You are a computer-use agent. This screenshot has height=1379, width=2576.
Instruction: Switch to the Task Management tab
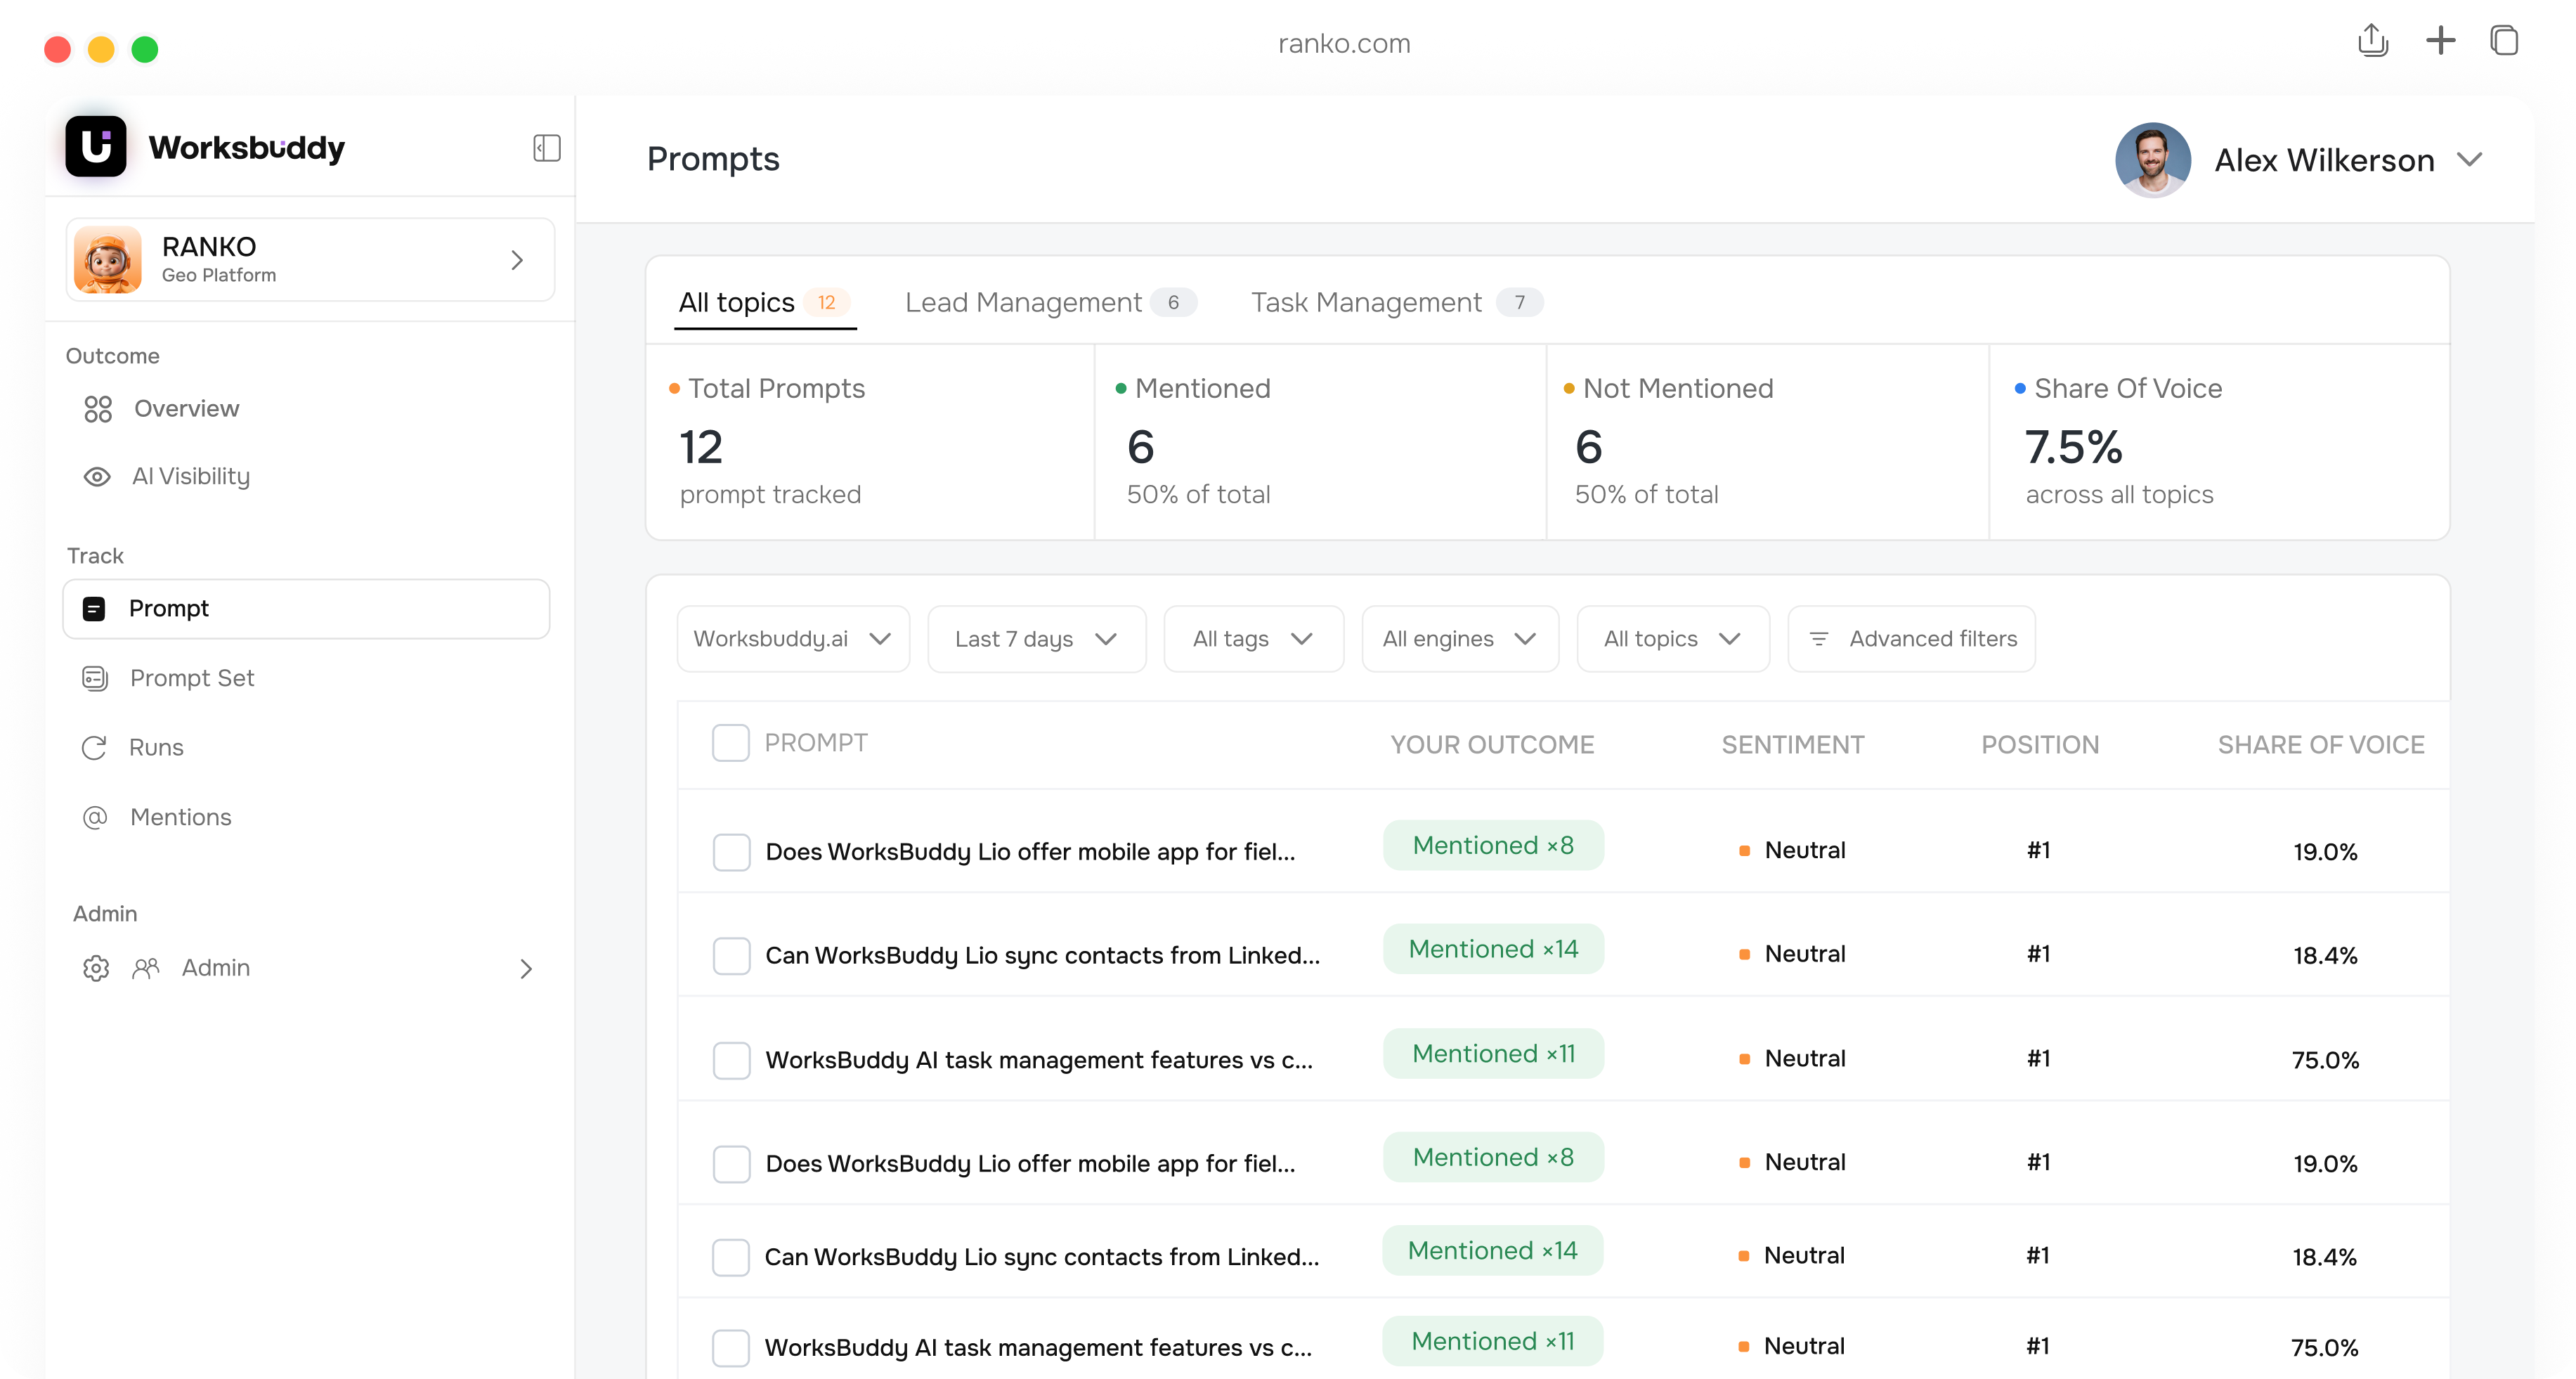point(1396,302)
